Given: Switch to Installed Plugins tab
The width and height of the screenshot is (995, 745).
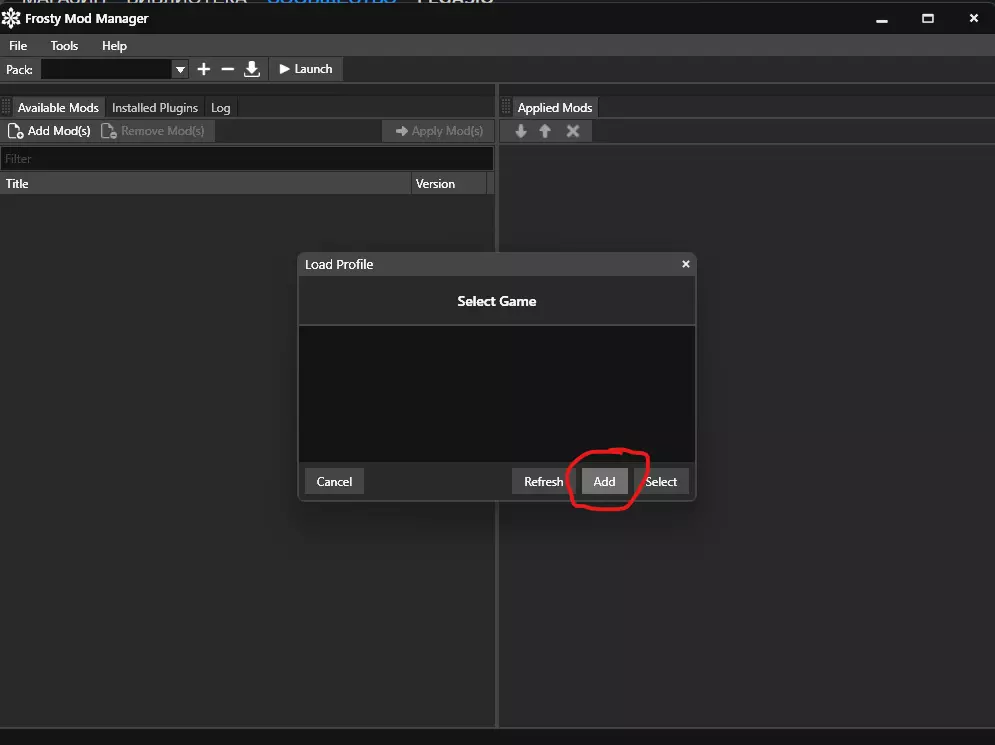Looking at the screenshot, I should click(155, 108).
